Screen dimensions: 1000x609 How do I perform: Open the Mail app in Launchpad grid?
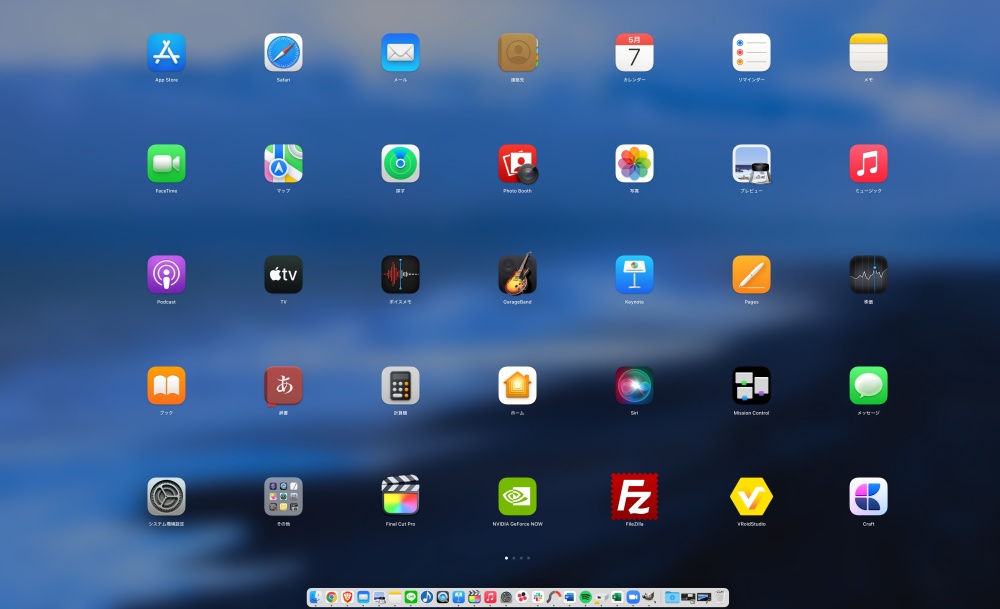[401, 52]
